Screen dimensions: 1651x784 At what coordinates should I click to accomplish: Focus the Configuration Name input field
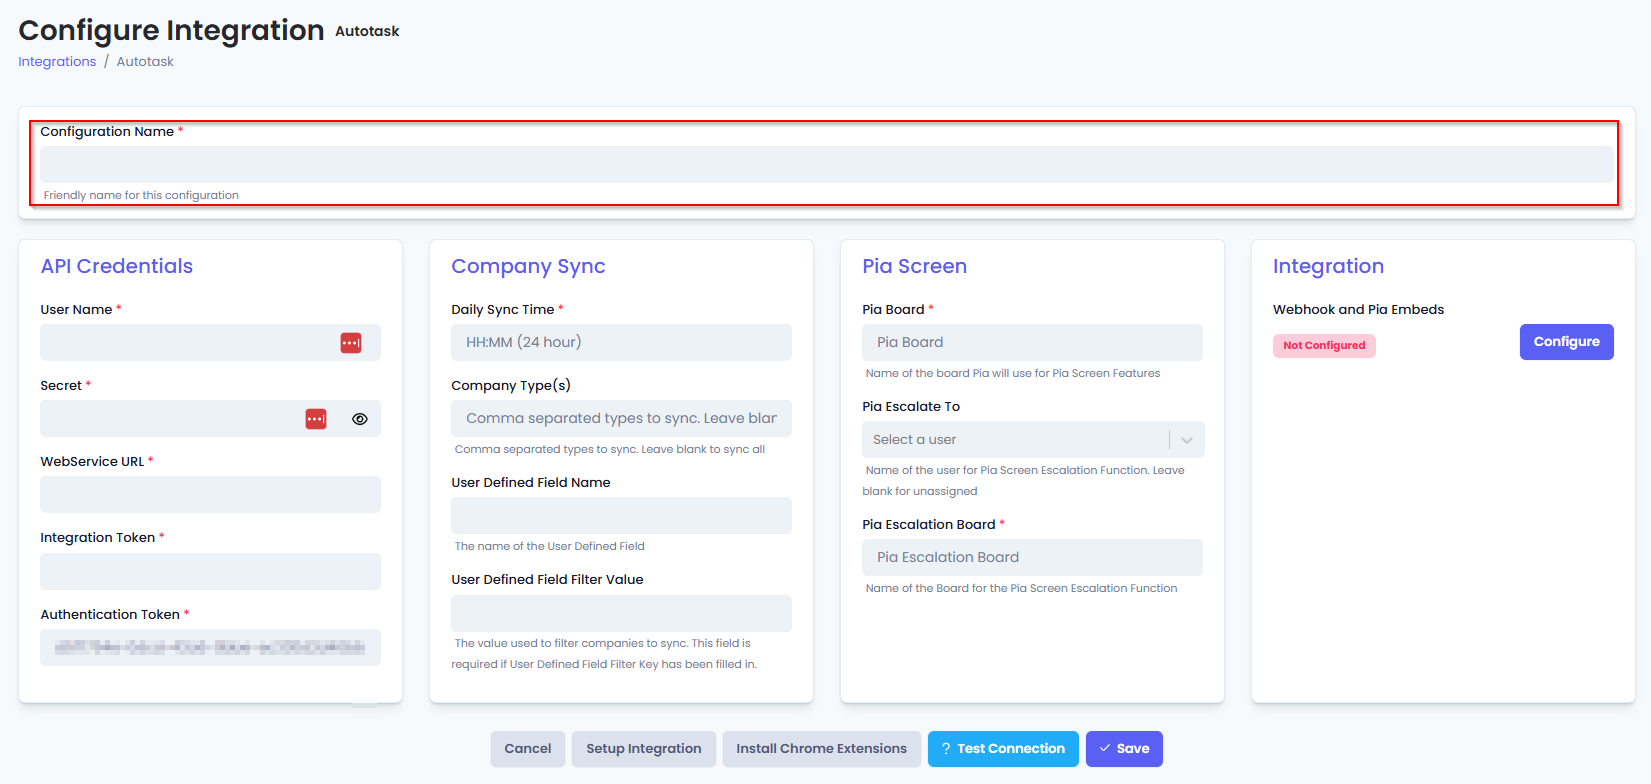[826, 165]
